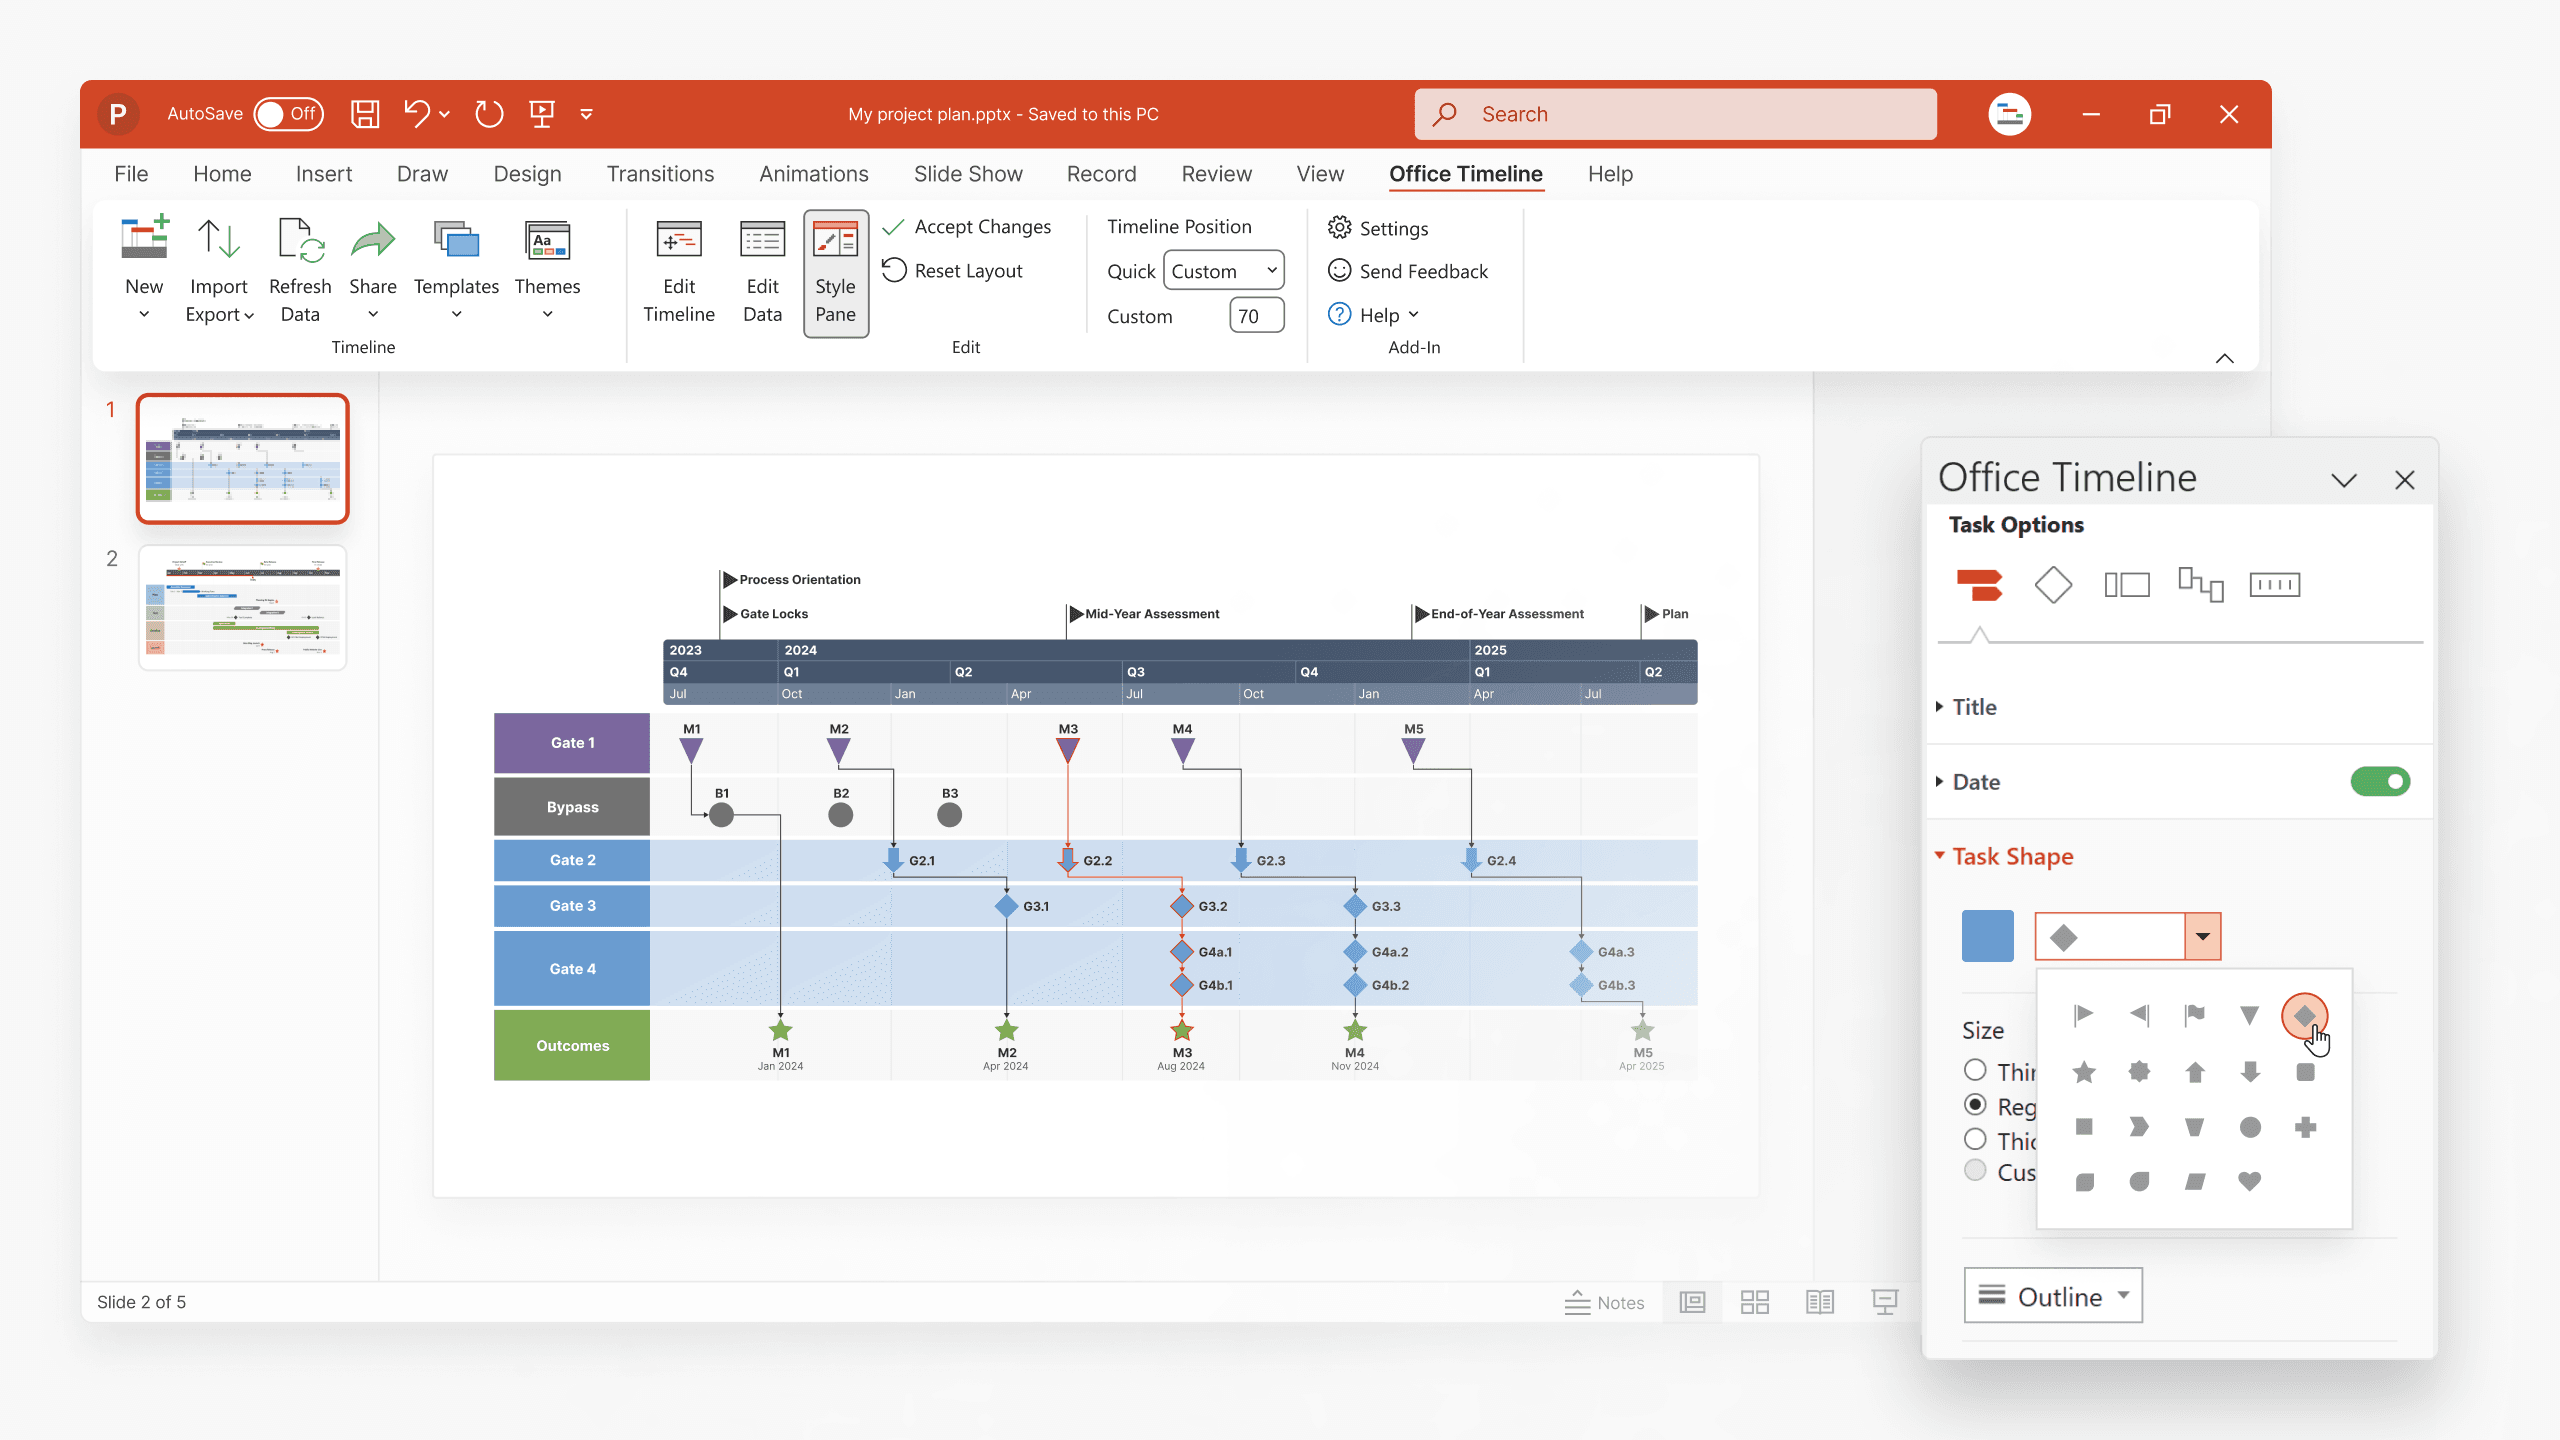Select the star shape in shape picker
This screenshot has height=1440, width=2560.
(x=2084, y=1072)
